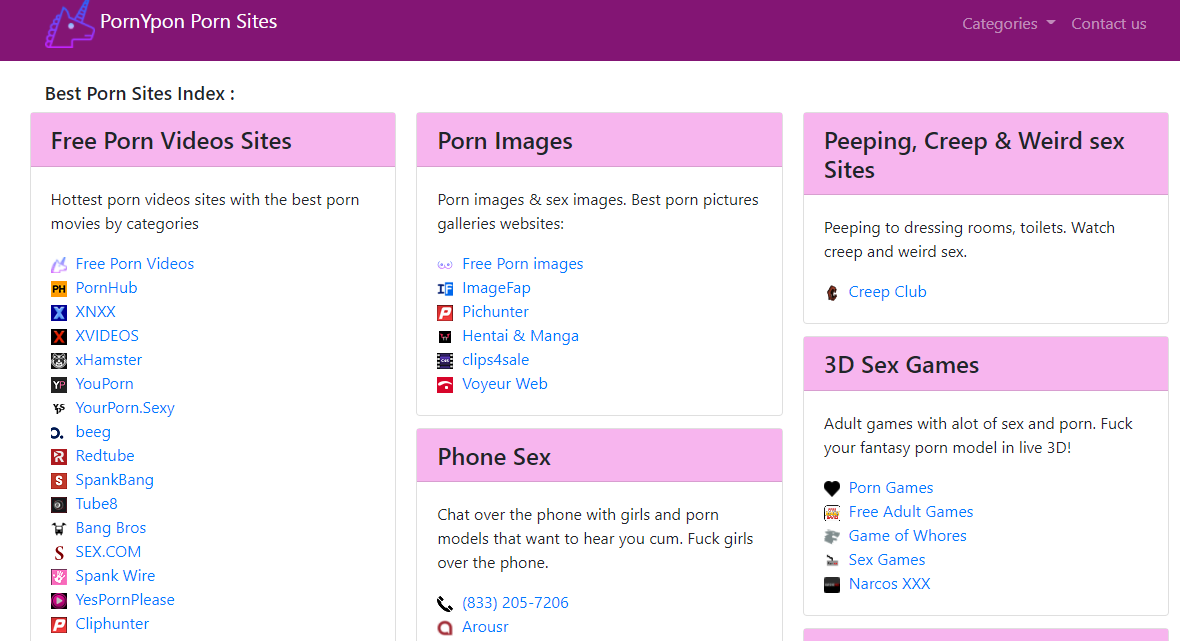This screenshot has width=1180, height=641.
Task: Open the Porn Games link
Action: [x=891, y=488]
